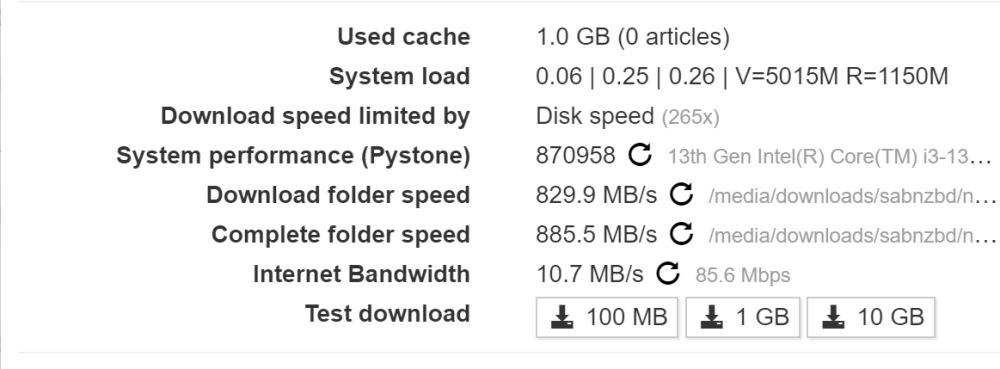1000x369 pixels.
Task: Click the Pystone score 870958
Action: click(x=576, y=156)
